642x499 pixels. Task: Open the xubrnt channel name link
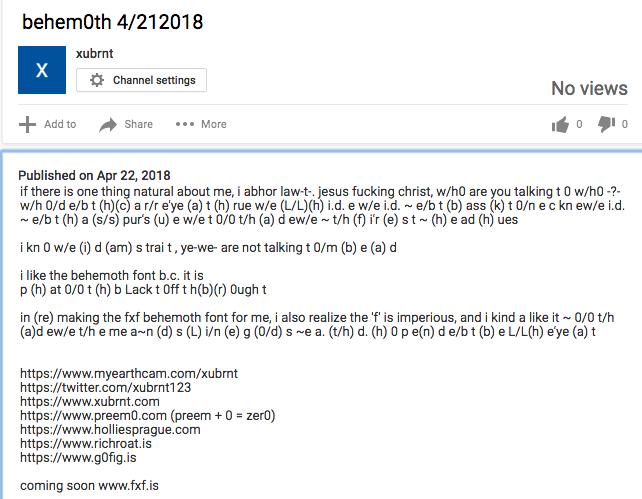coord(95,54)
